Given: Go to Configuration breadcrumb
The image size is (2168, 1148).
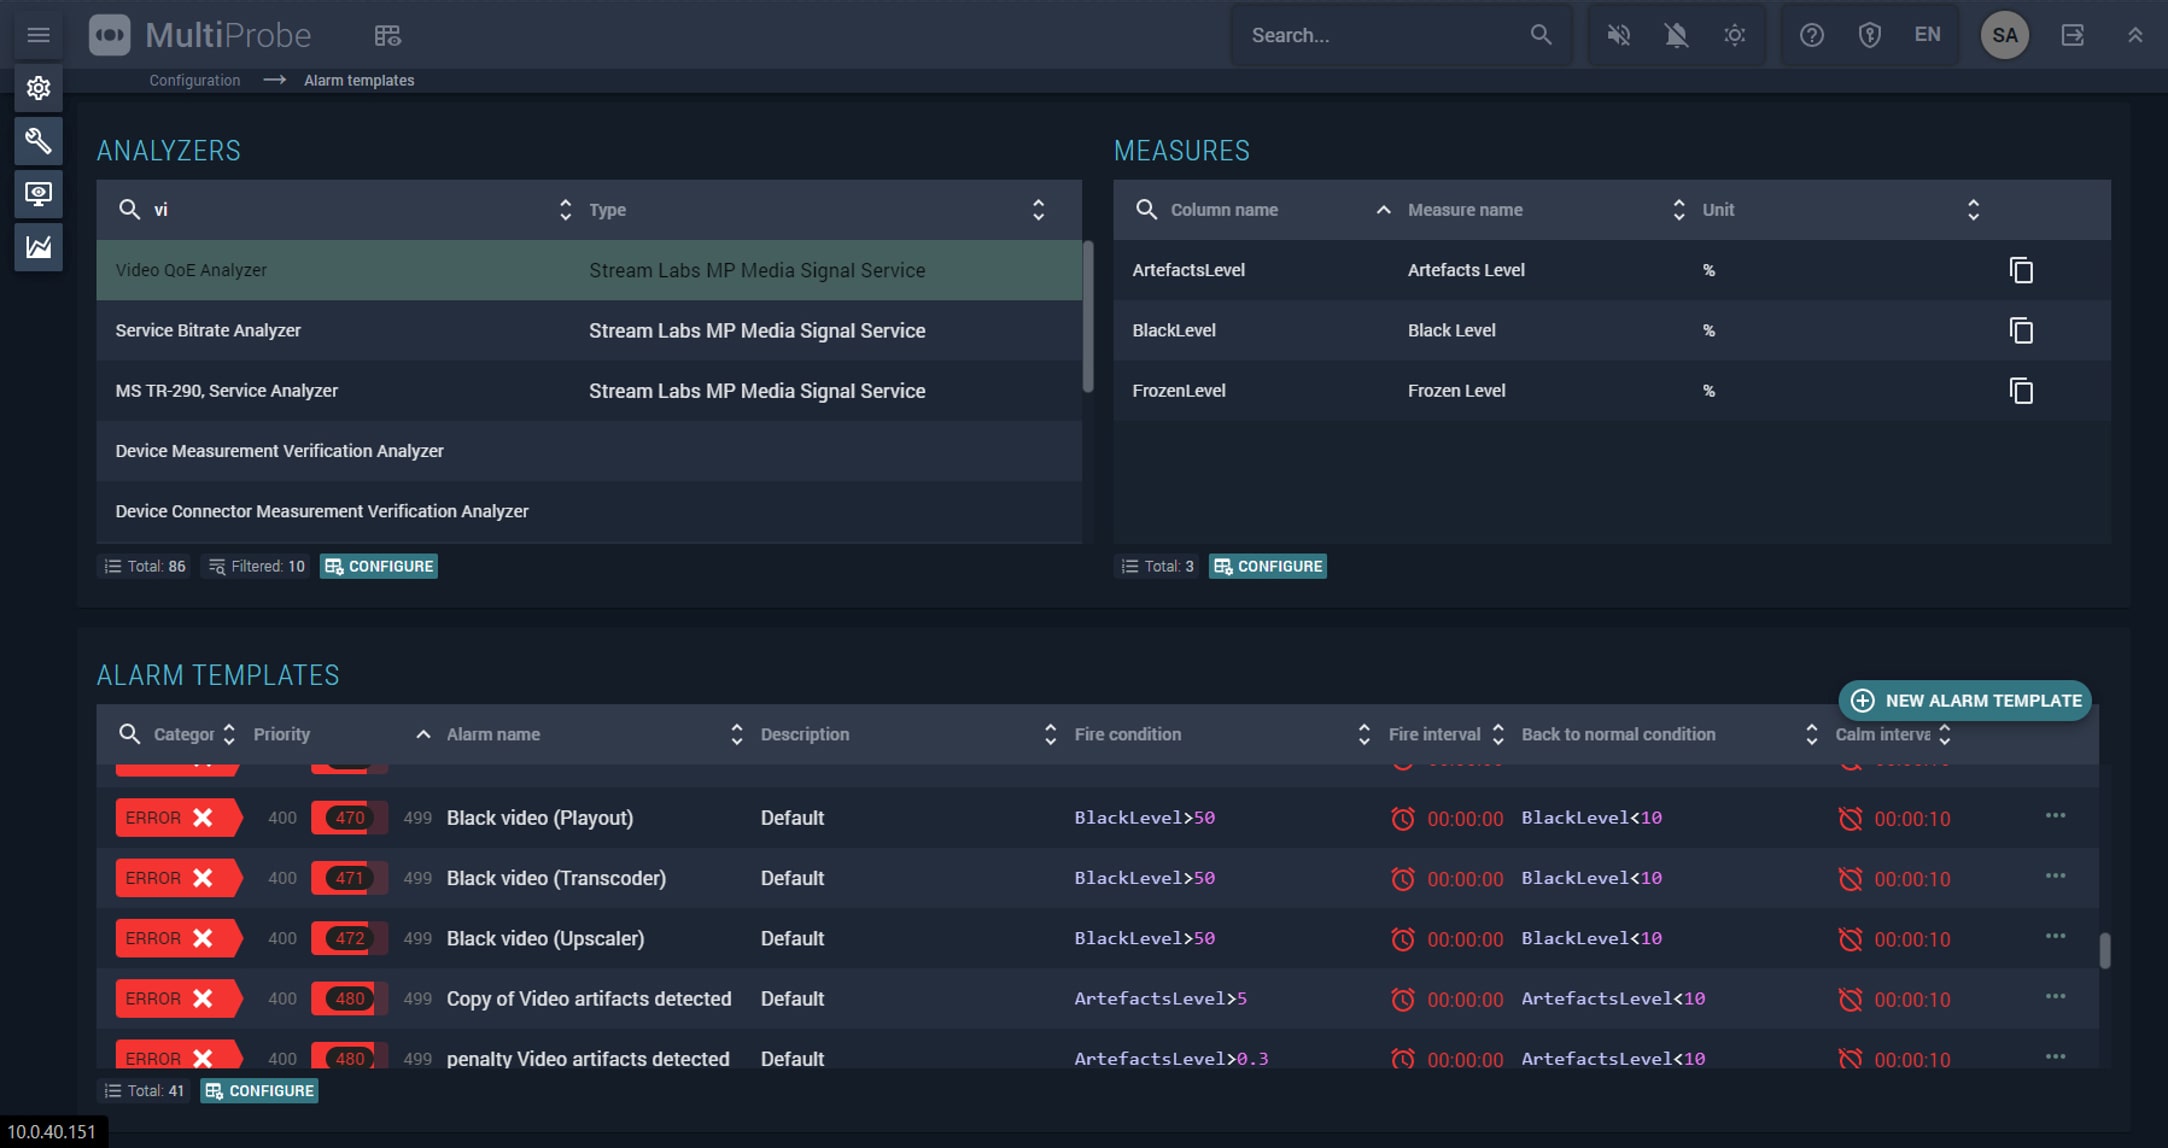Looking at the screenshot, I should (x=194, y=80).
